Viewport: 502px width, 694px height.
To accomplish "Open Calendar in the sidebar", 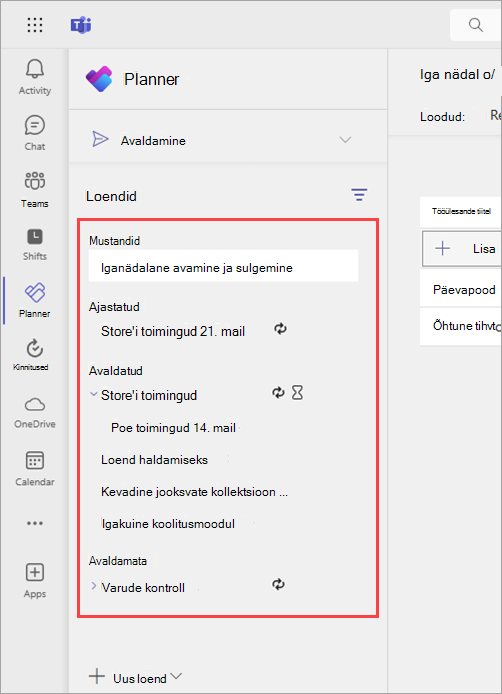I will [35, 469].
